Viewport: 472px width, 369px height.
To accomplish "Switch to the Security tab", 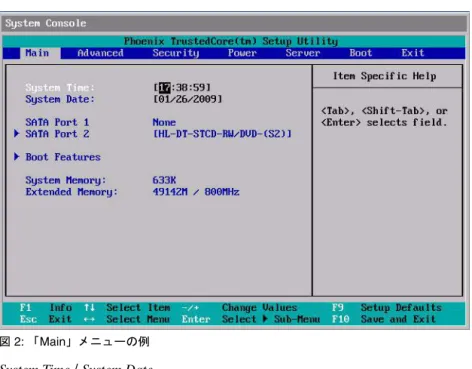I will point(176,53).
